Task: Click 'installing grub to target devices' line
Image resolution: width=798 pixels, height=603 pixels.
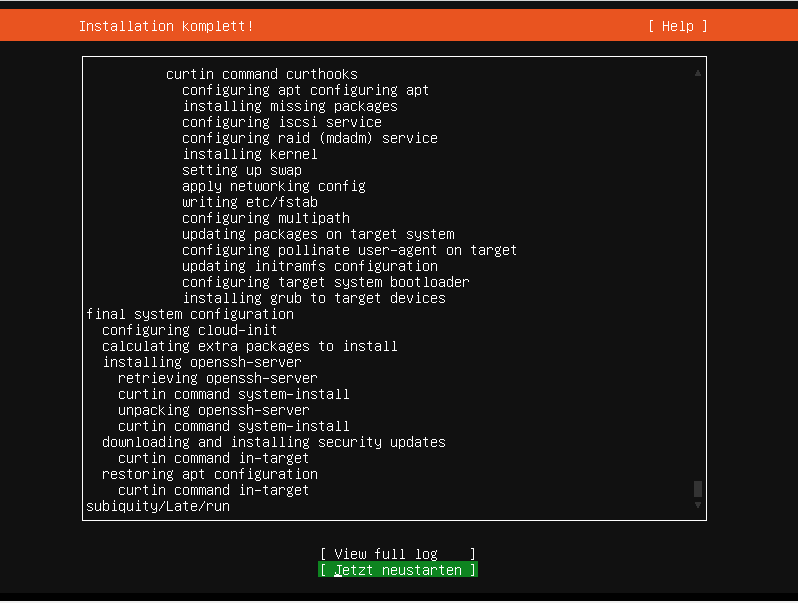Action: click(x=314, y=298)
